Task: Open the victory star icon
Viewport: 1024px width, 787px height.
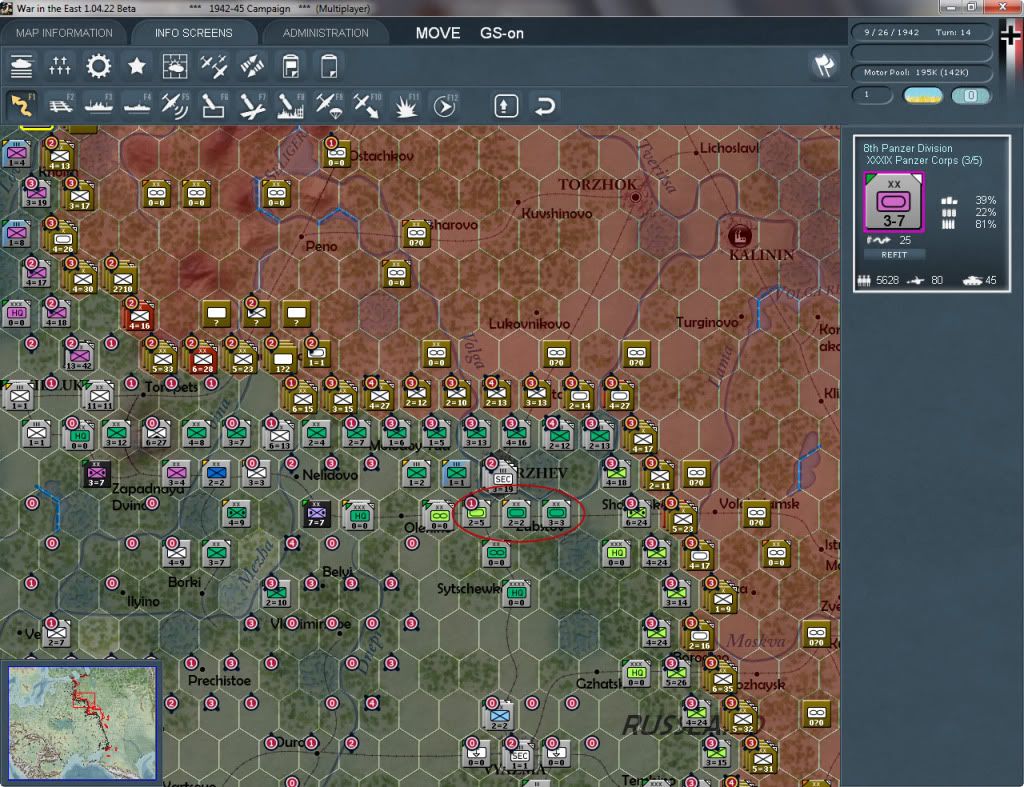Action: pyautogui.click(x=136, y=66)
